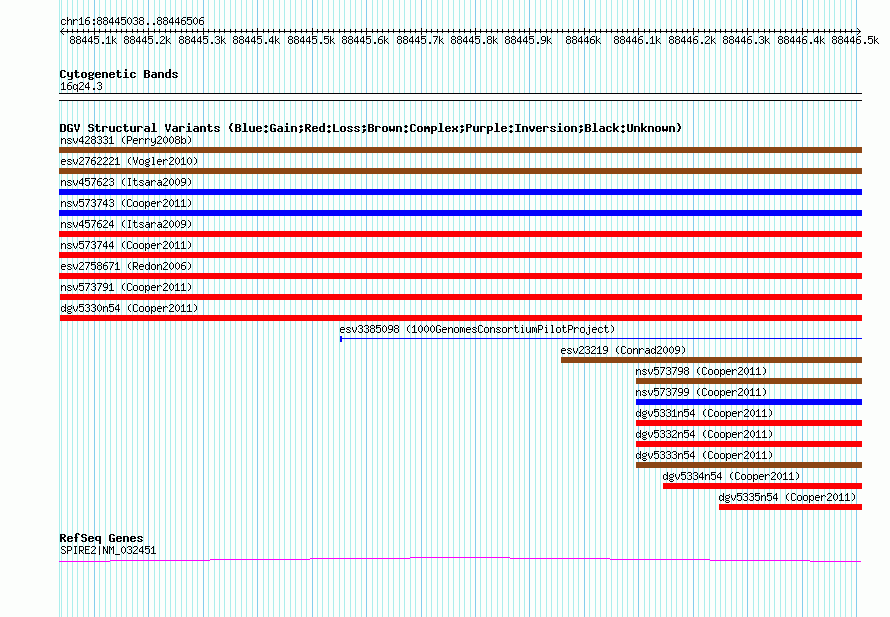Select the chr16:88445038..88446506 coordinate text

click(x=132, y=21)
